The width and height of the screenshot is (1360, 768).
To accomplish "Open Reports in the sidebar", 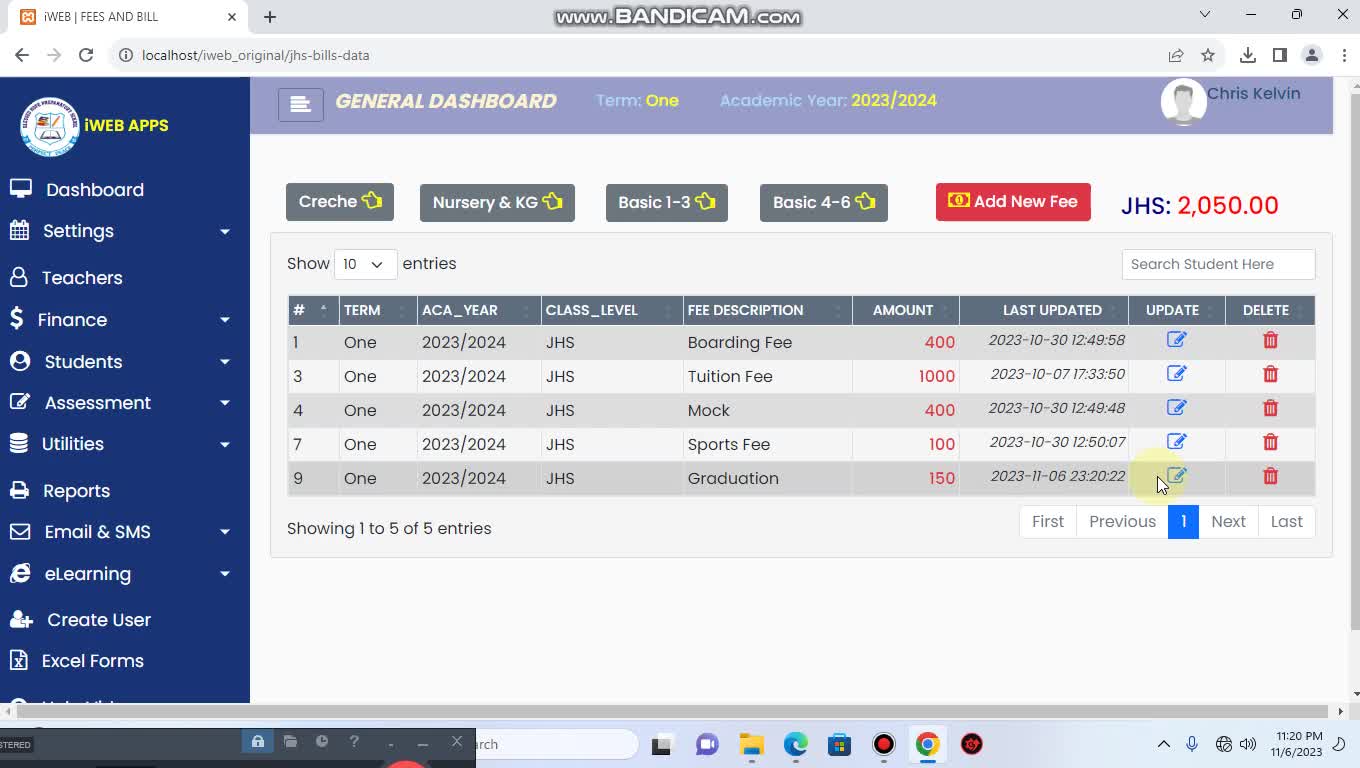I will pos(76,491).
